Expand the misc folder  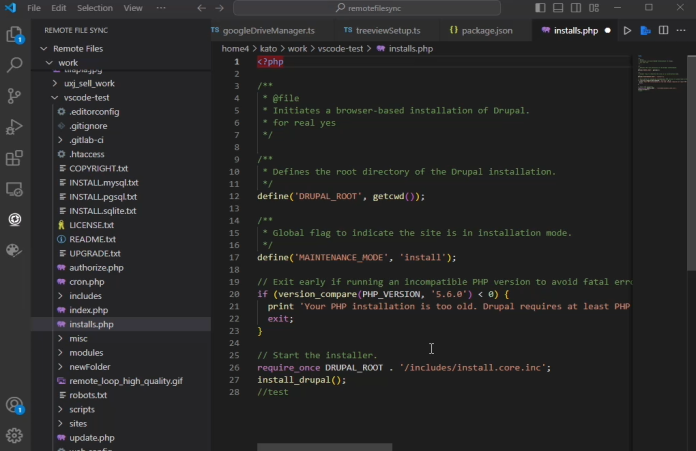coord(60,338)
